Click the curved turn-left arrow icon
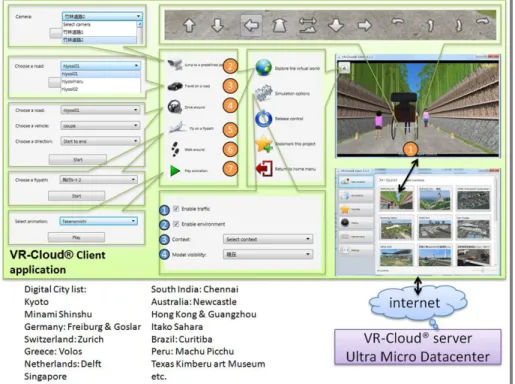This screenshot has height=384, width=515. click(x=397, y=23)
